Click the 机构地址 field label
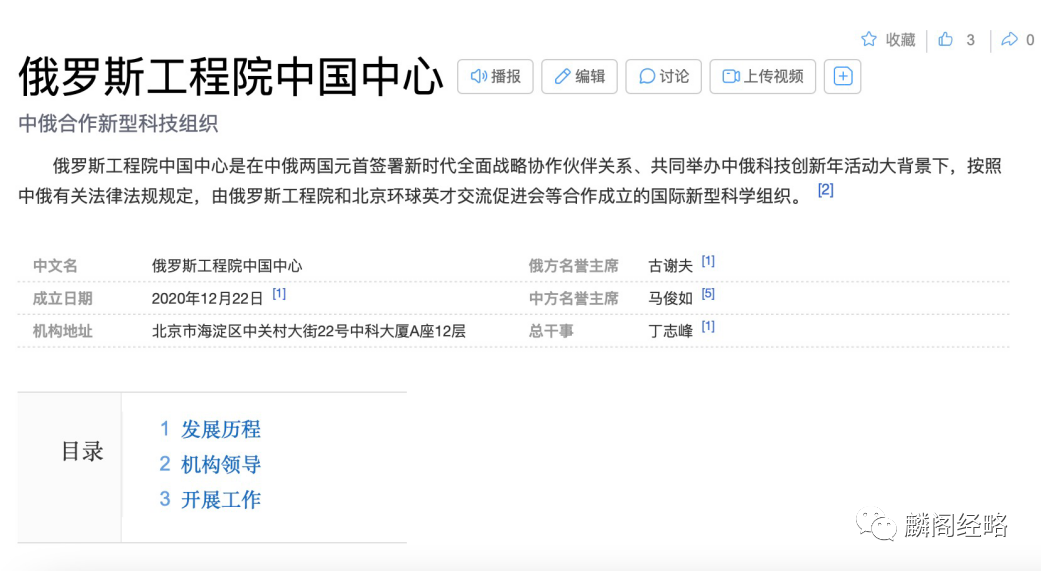Image resolution: width=1041 pixels, height=571 pixels. [62, 331]
